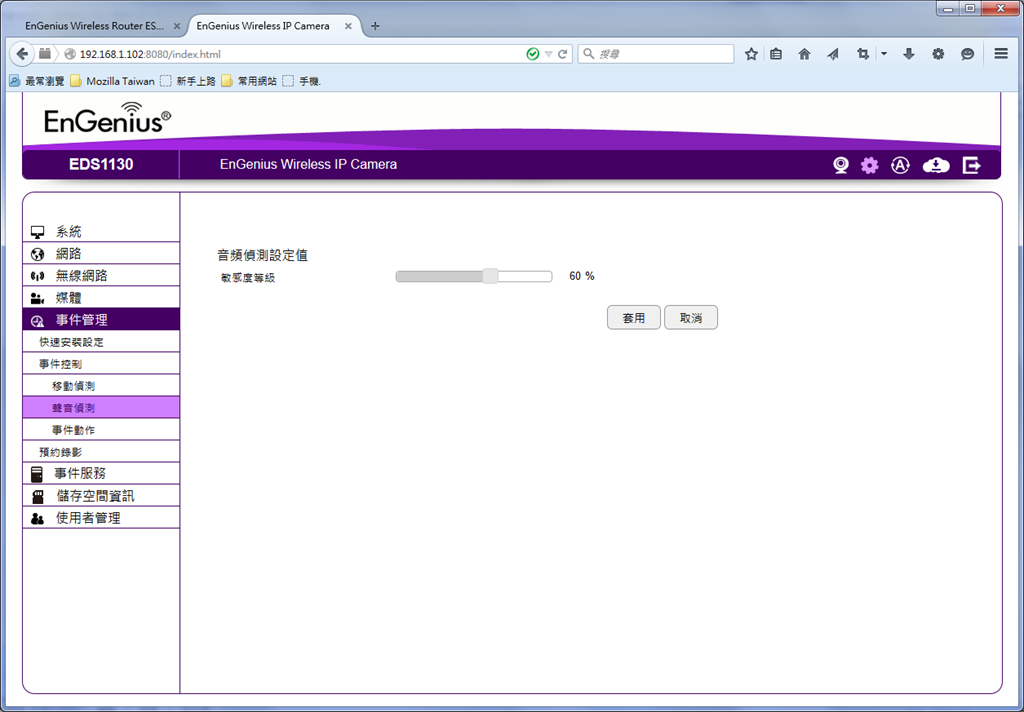The width and height of the screenshot is (1024, 712).
Task: Open the 系統 menu in sidebar
Action: [x=101, y=231]
